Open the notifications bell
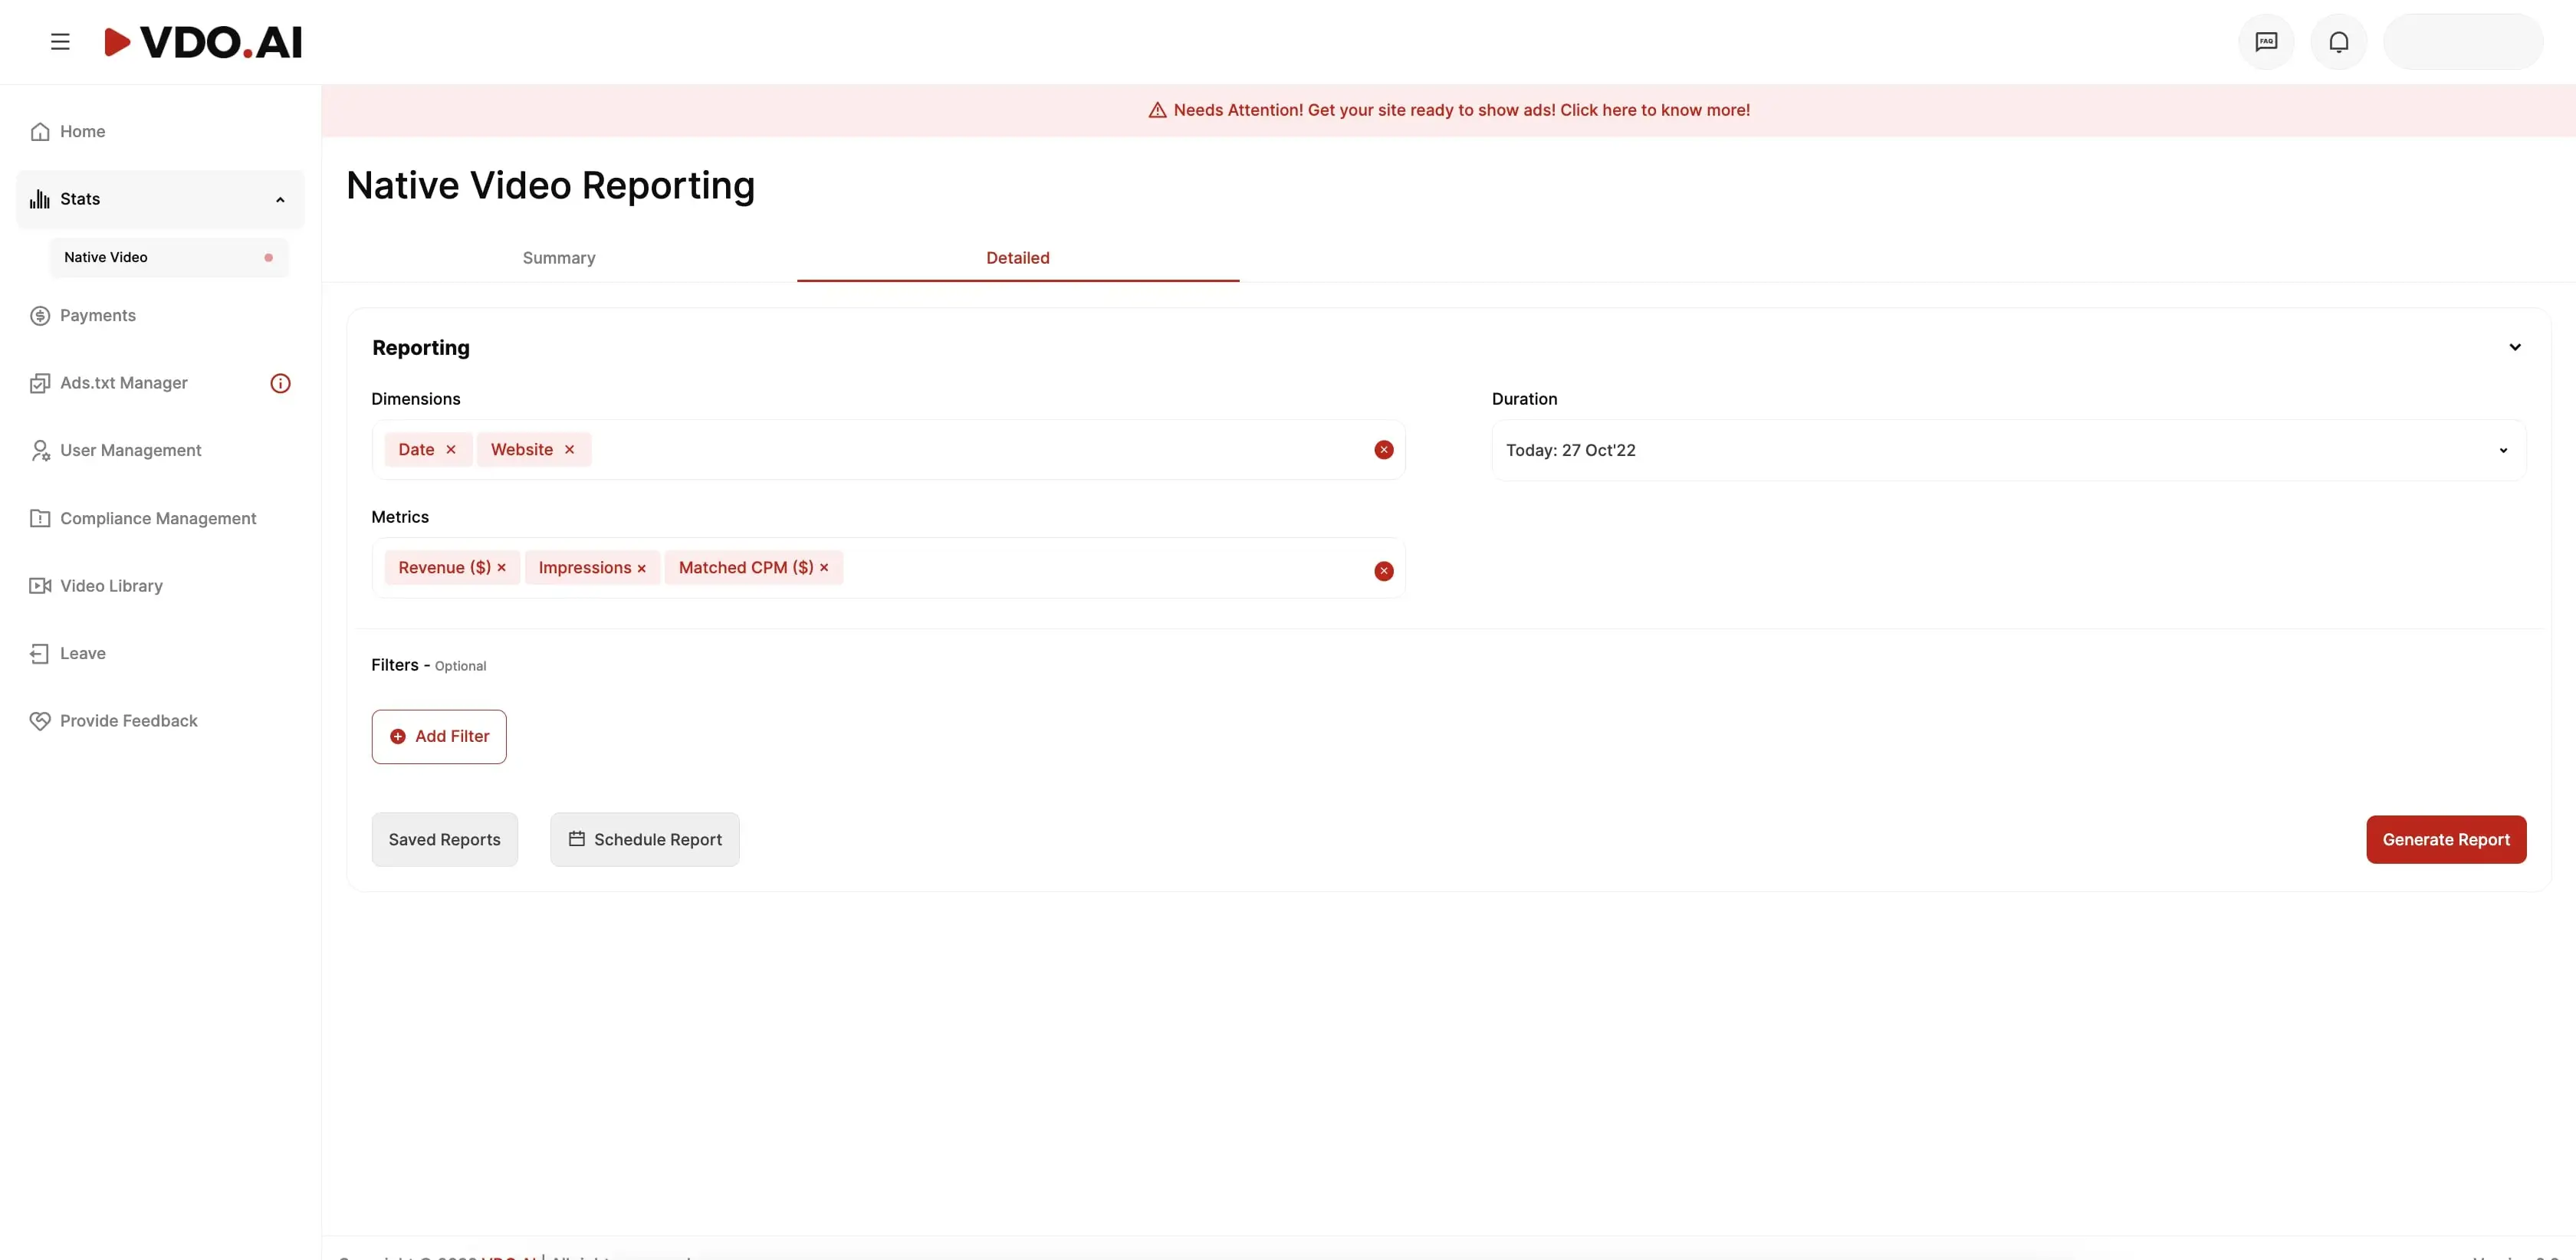Screen dimensions: 2576x1260 (2338, 42)
